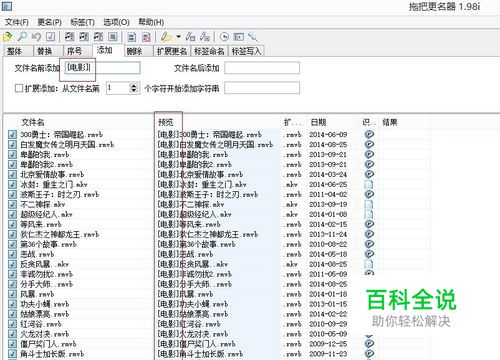Switch to the 扩展更名 tab
Image resolution: width=500 pixels, height=360 pixels.
point(172,51)
